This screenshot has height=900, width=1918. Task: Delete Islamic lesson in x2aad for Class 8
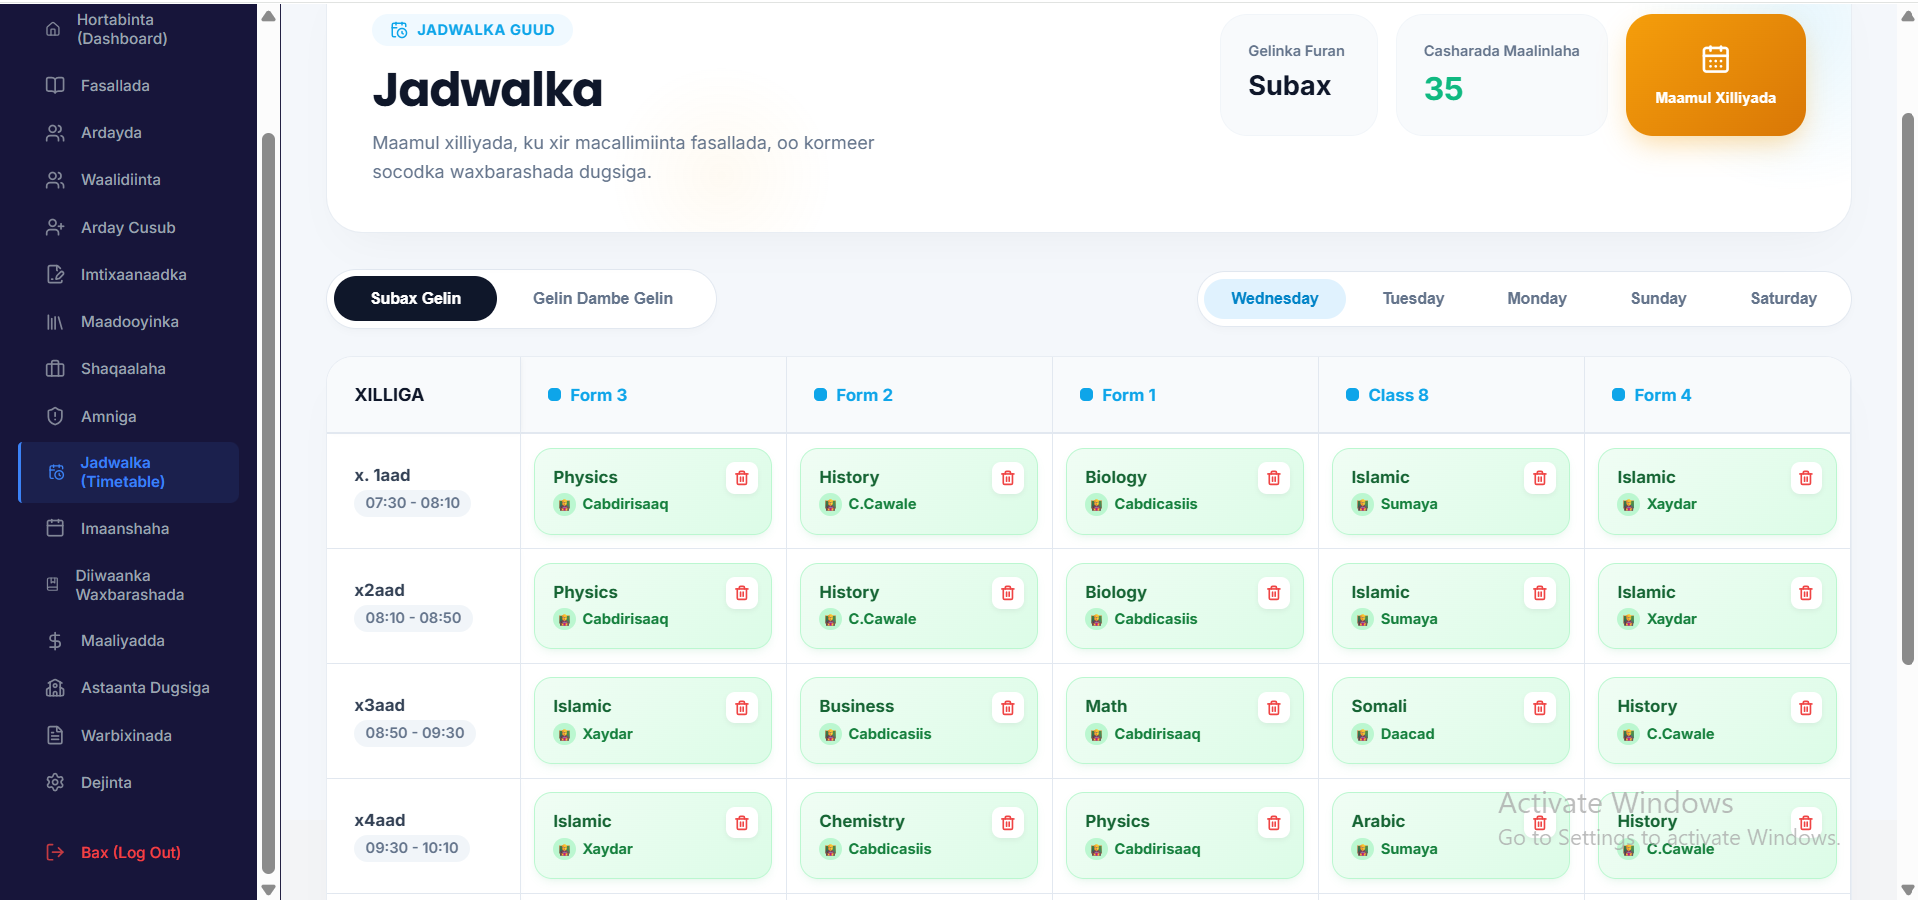pyautogui.click(x=1540, y=593)
